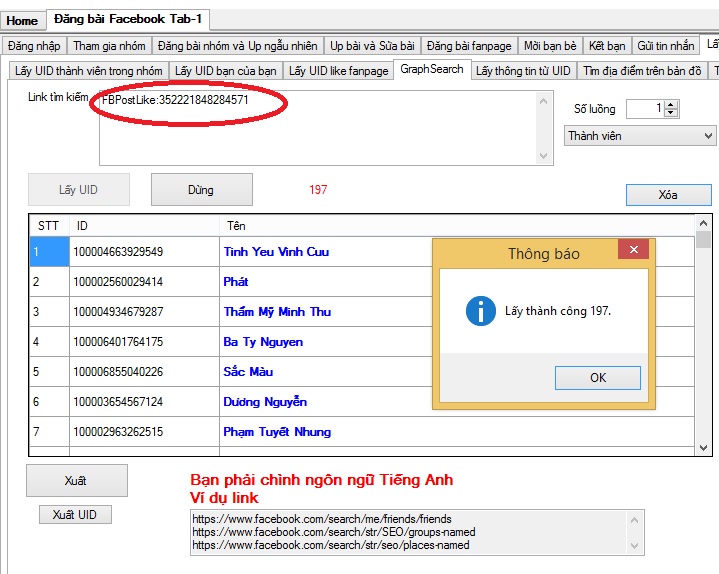Viewport: 719px width, 574px height.
Task: Click the search link box scroll-down arrow
Action: (x=544, y=156)
